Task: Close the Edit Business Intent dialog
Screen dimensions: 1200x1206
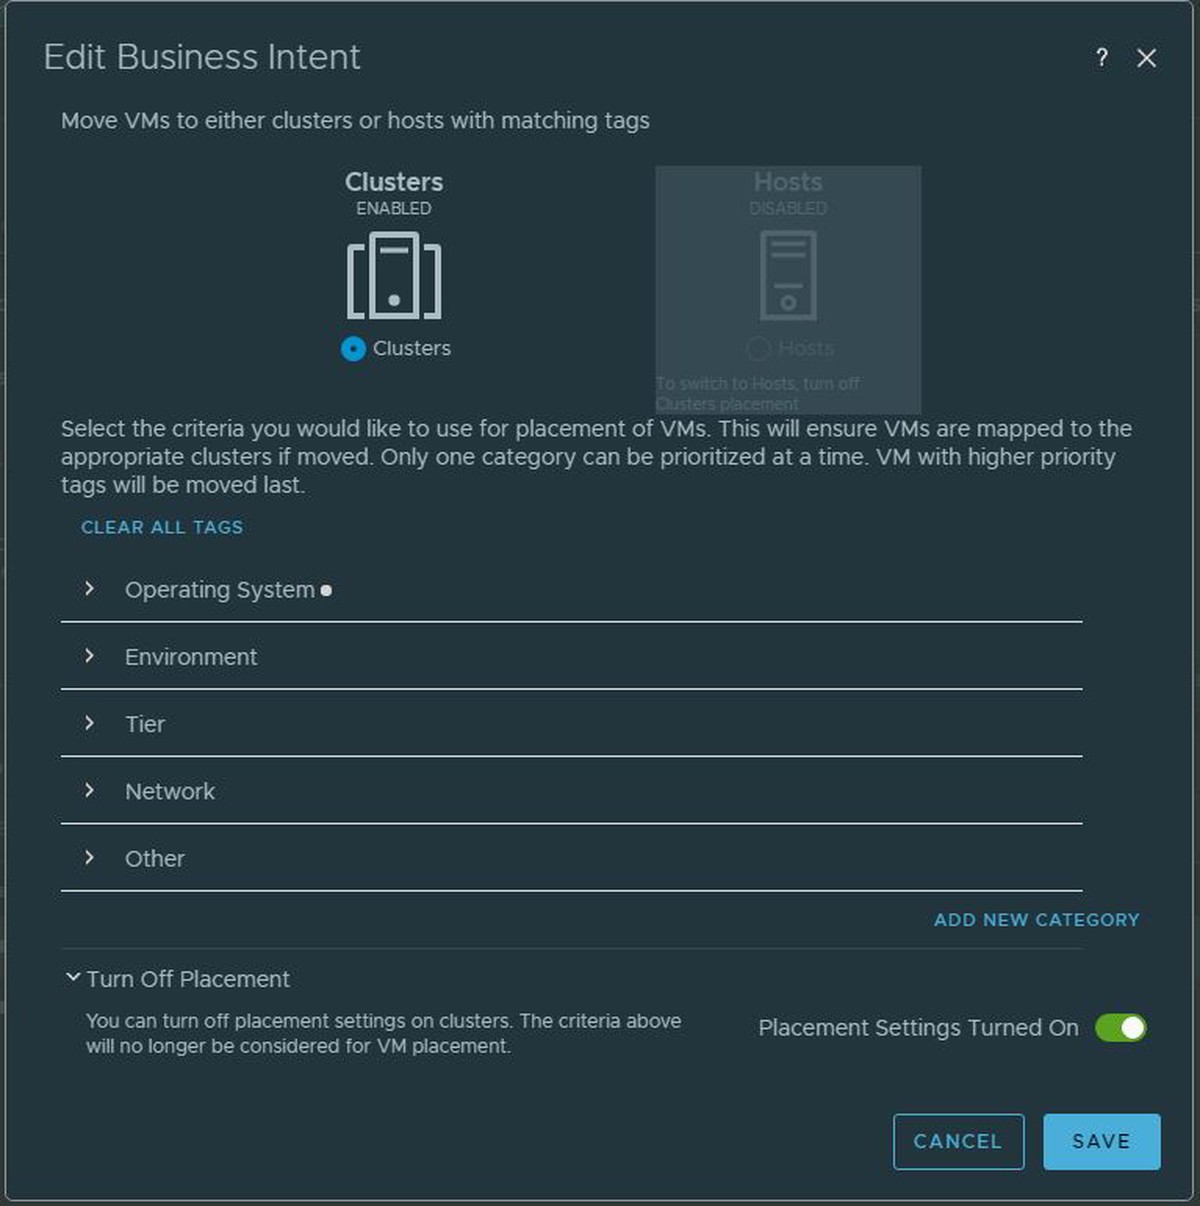Action: [1147, 58]
